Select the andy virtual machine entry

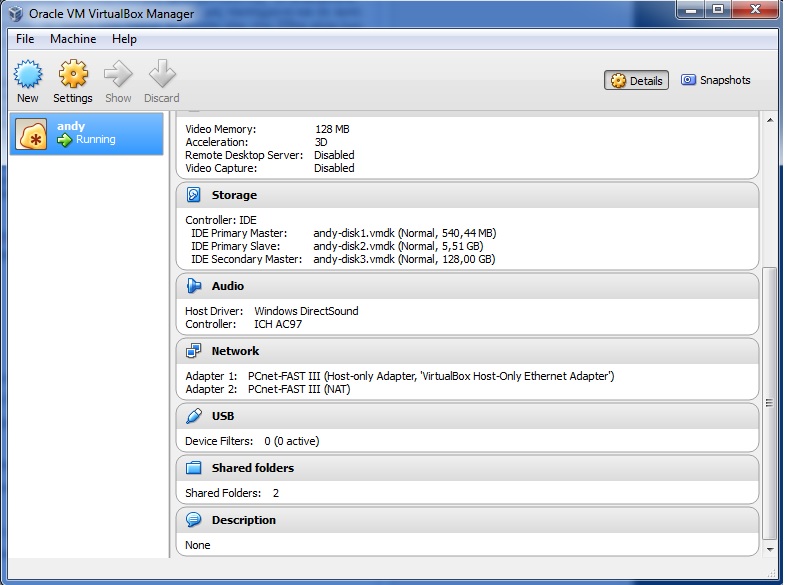(87, 134)
